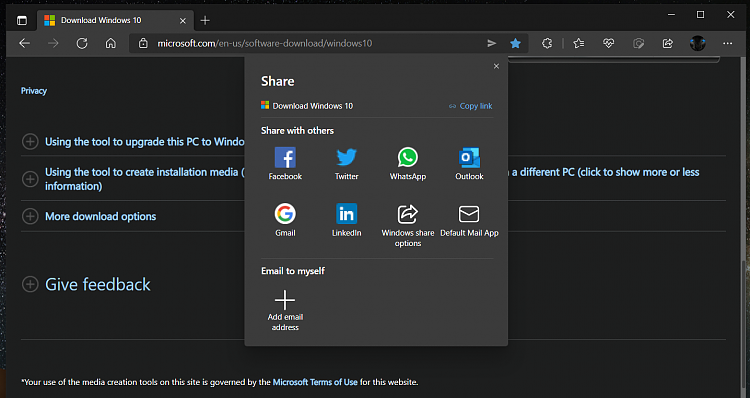The image size is (750, 398).
Task: Open the Collections toolbar icon
Action: [x=638, y=44]
